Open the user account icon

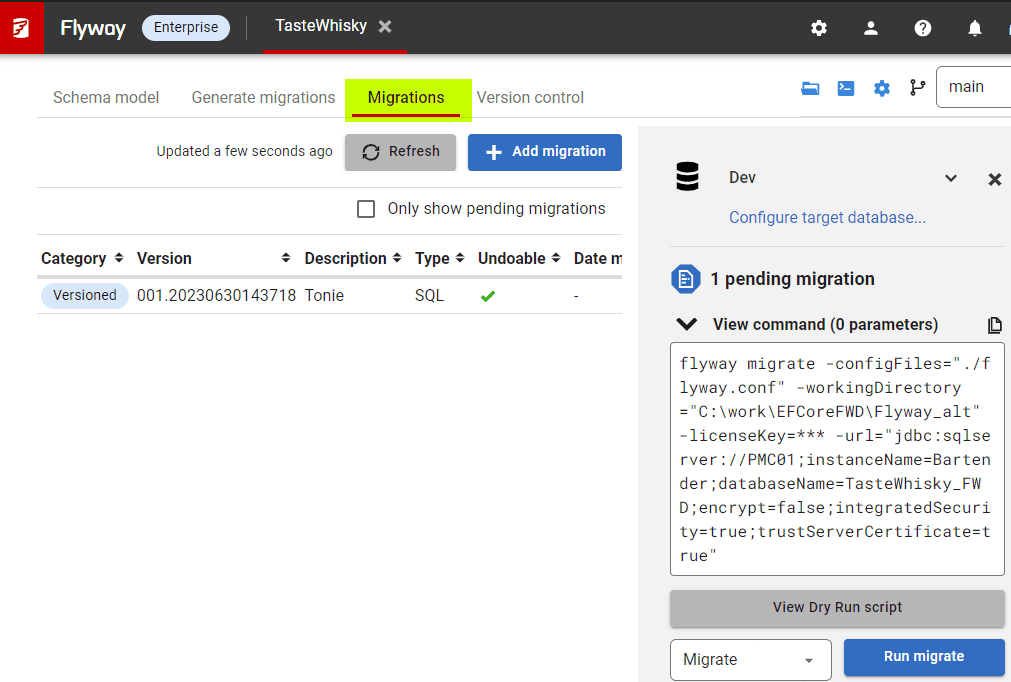point(871,28)
